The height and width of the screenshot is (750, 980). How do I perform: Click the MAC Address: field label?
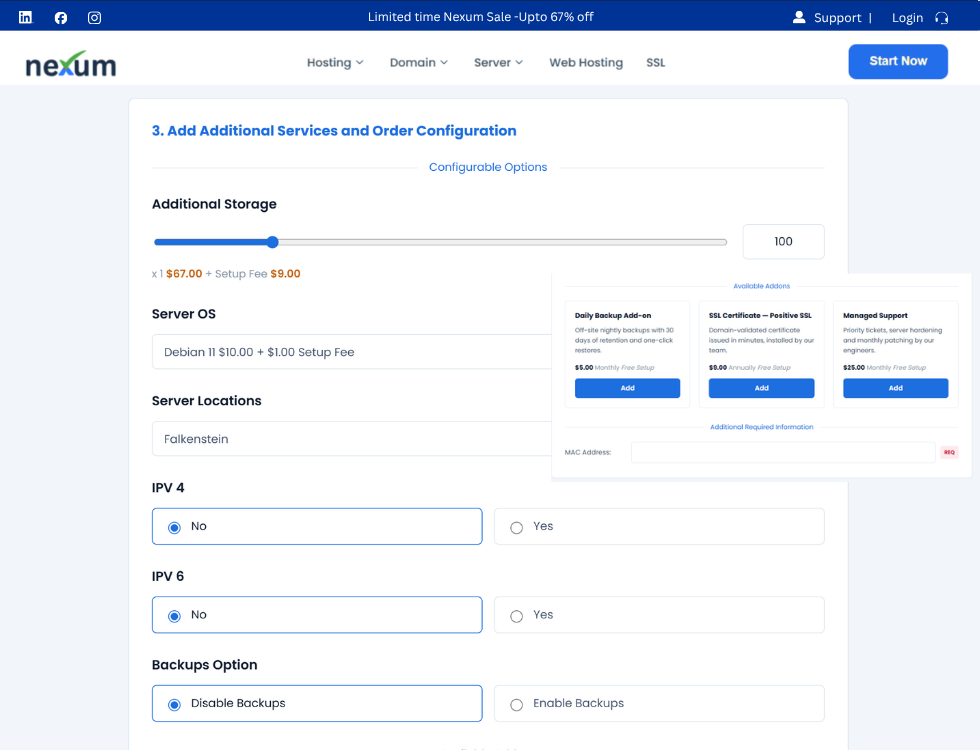588,452
